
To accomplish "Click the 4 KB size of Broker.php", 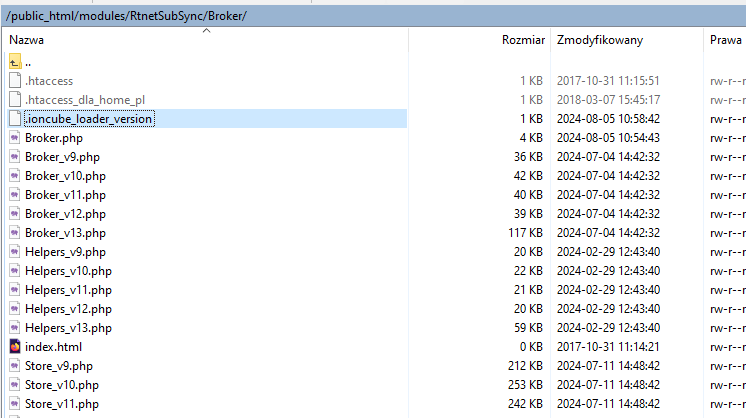I will tap(531, 138).
